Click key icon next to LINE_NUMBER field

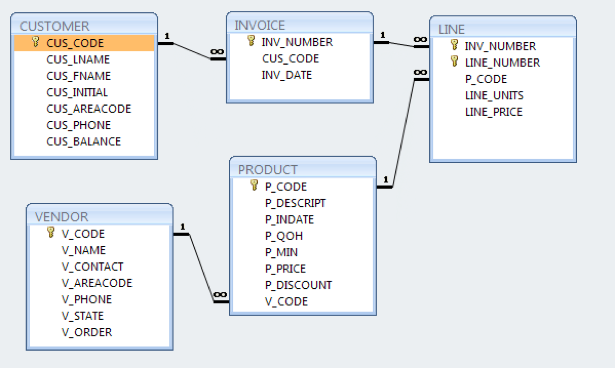[455, 61]
